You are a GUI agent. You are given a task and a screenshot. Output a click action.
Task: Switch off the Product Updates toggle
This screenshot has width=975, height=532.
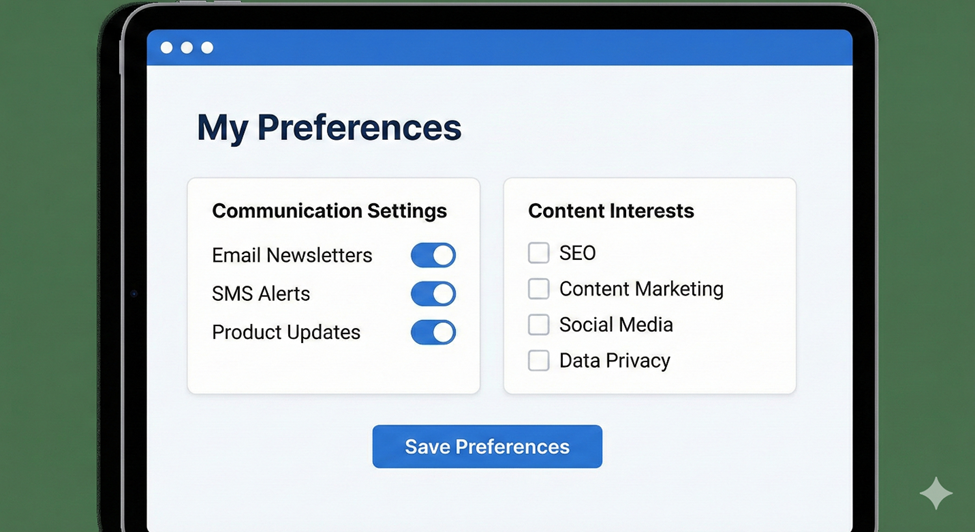tap(433, 332)
